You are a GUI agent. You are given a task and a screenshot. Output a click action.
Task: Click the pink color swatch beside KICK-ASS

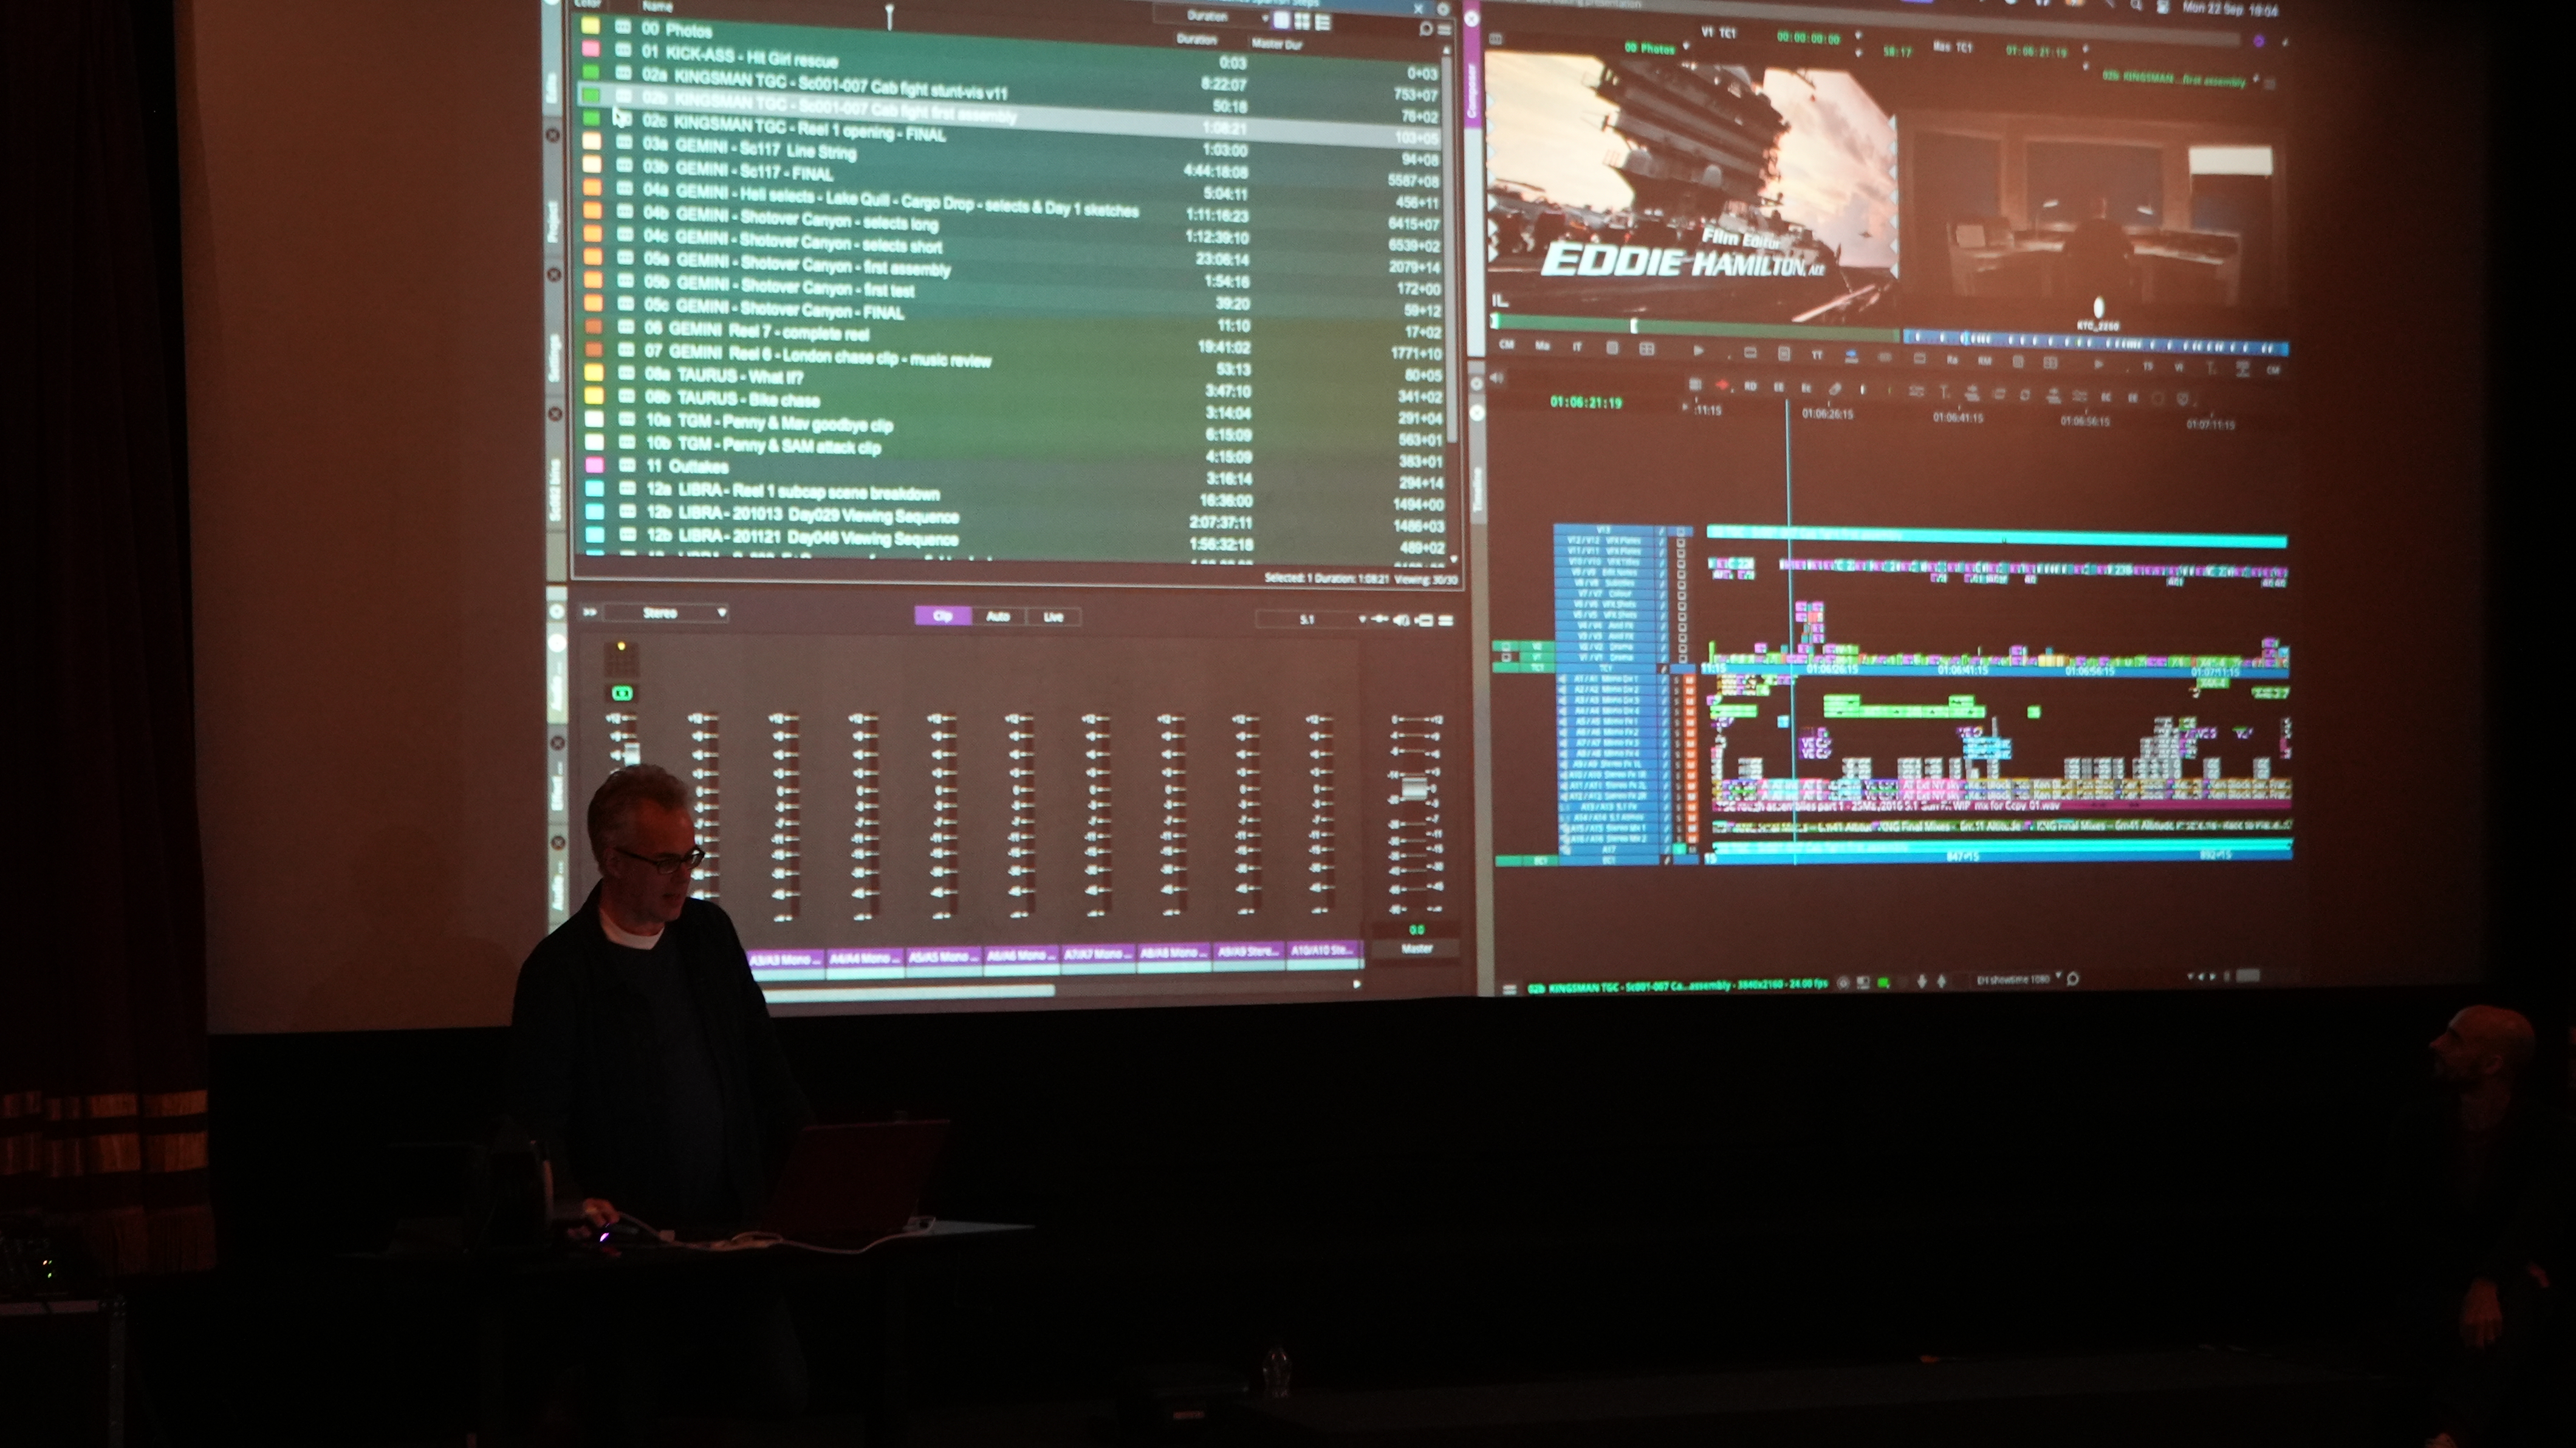(x=590, y=49)
